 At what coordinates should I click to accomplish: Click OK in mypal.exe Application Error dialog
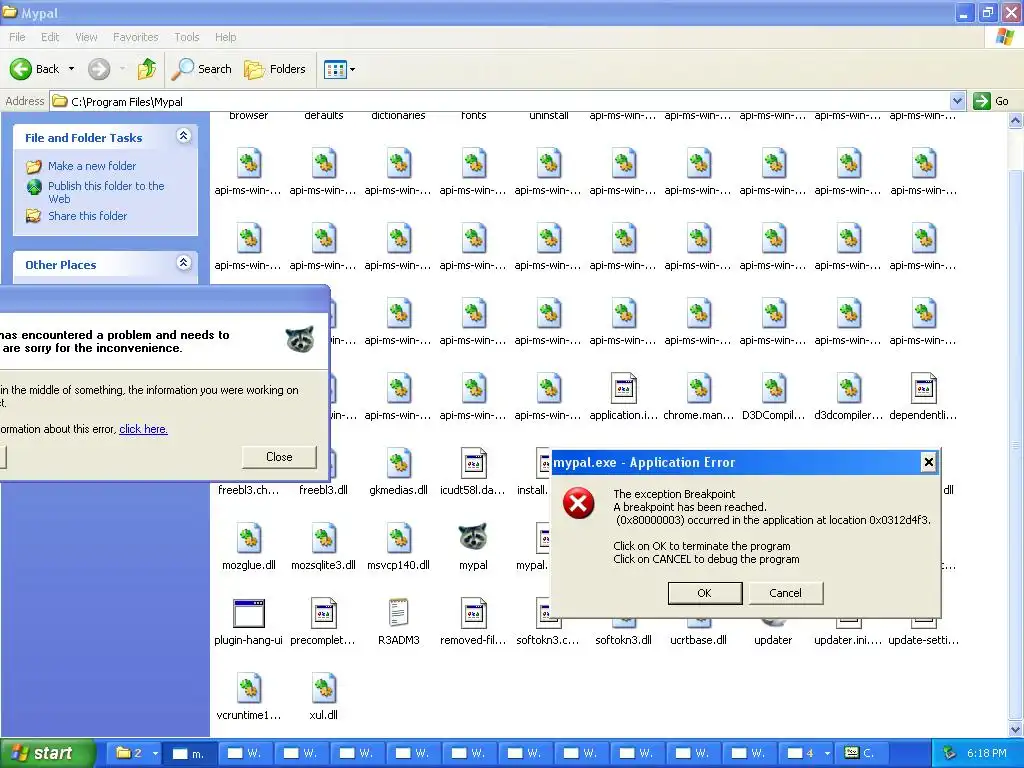click(705, 593)
